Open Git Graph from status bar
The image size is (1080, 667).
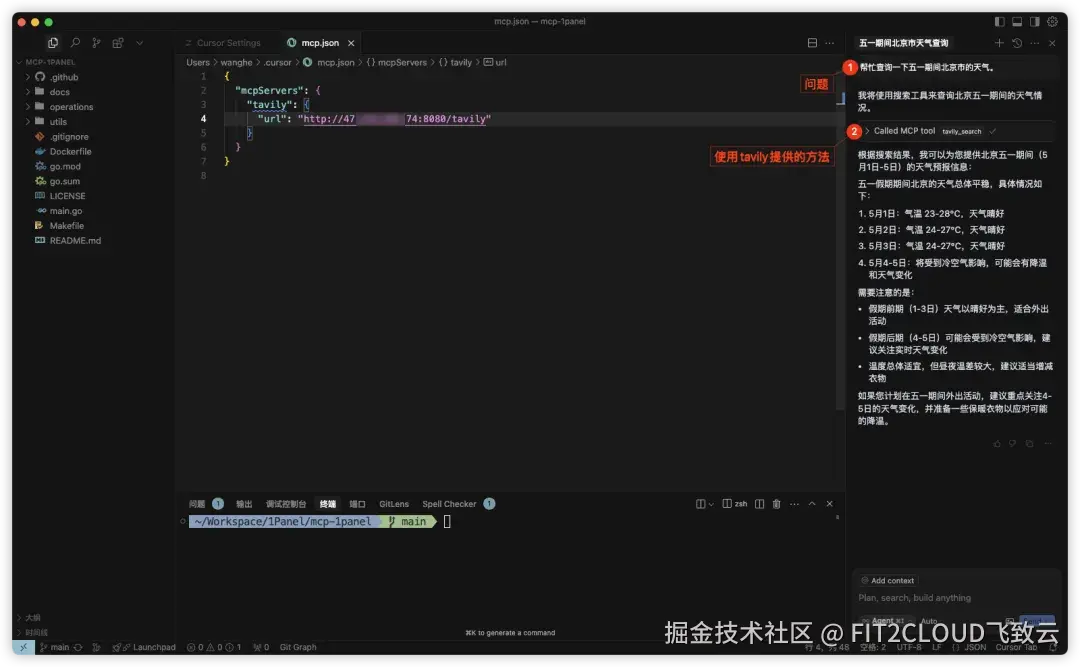pos(298,648)
